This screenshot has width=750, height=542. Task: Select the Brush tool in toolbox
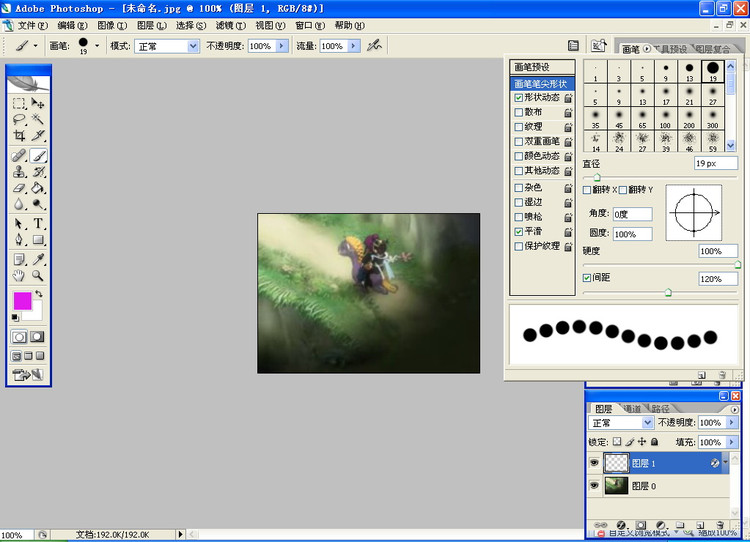click(38, 155)
